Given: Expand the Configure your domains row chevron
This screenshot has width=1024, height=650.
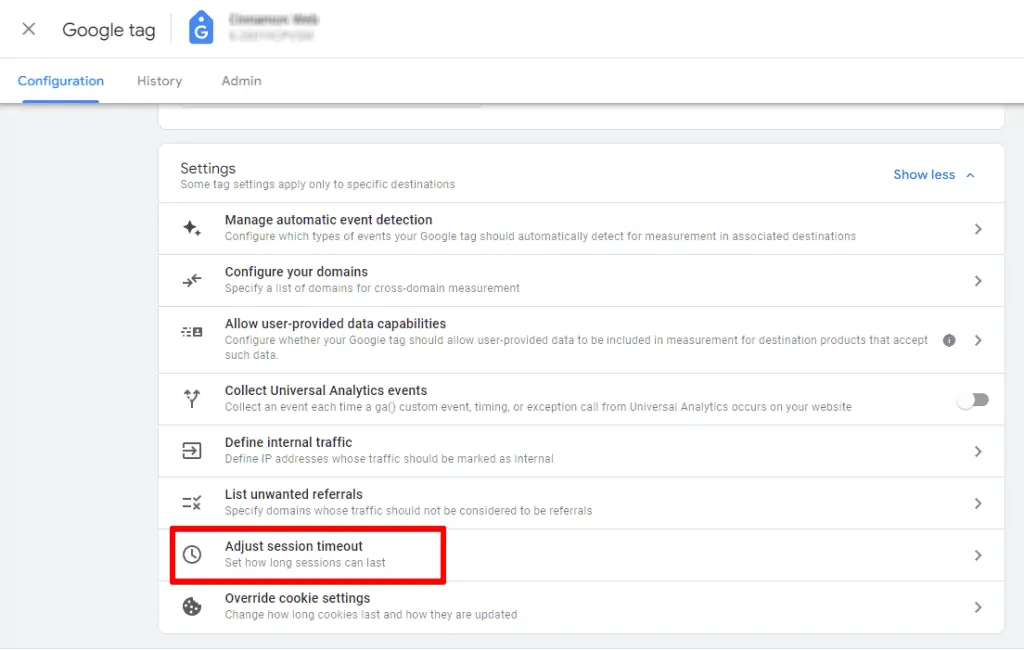Looking at the screenshot, I should 978,280.
